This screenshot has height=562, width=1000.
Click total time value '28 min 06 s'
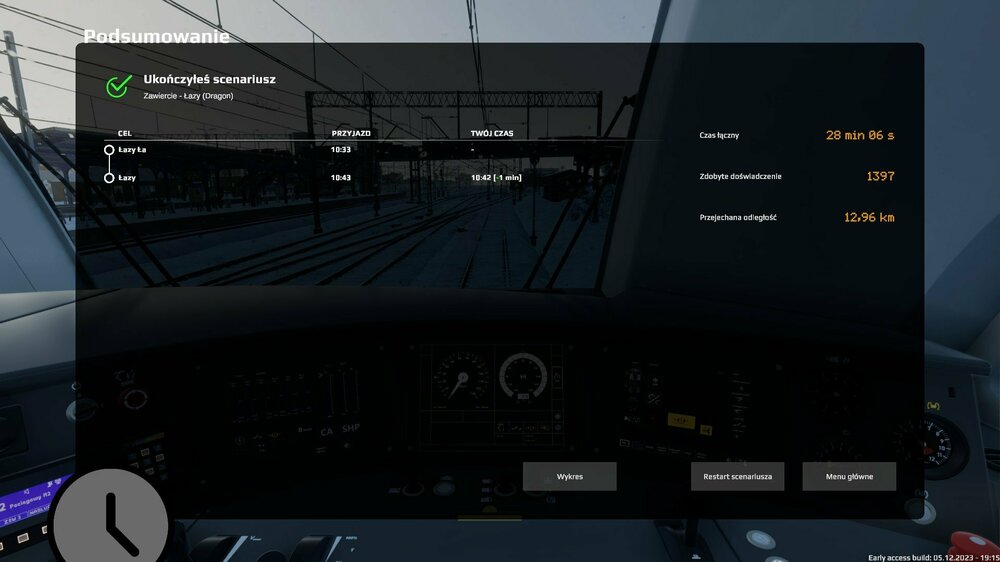[860, 135]
